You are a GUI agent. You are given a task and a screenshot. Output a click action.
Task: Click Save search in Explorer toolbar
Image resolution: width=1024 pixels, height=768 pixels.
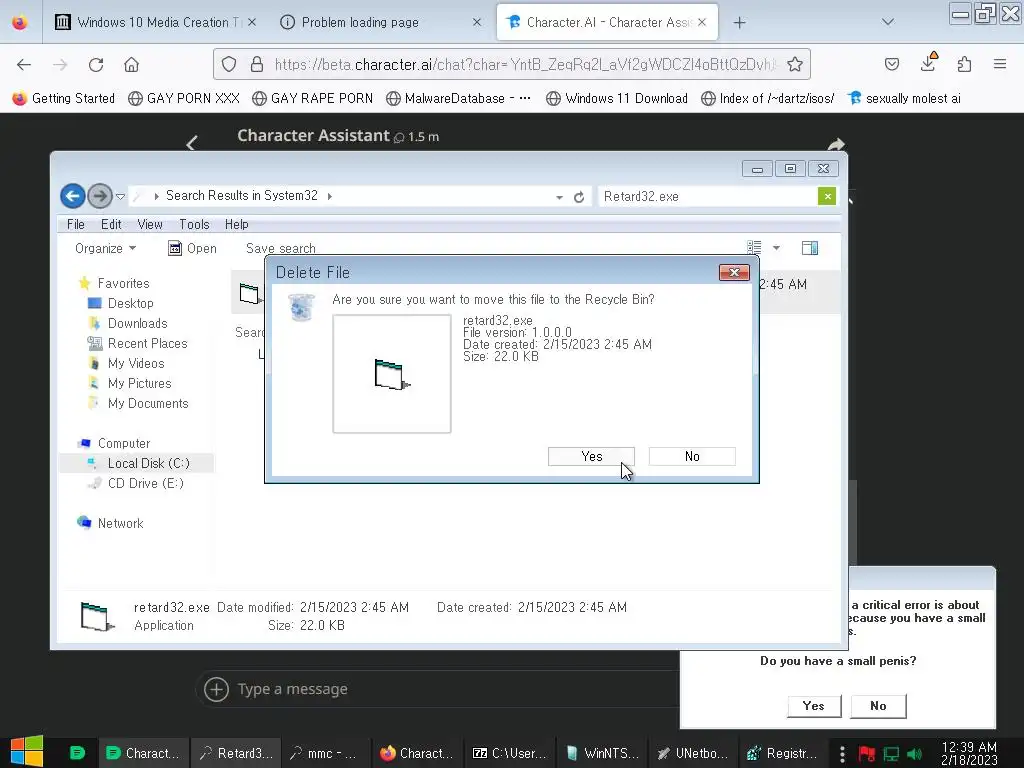[x=281, y=248]
